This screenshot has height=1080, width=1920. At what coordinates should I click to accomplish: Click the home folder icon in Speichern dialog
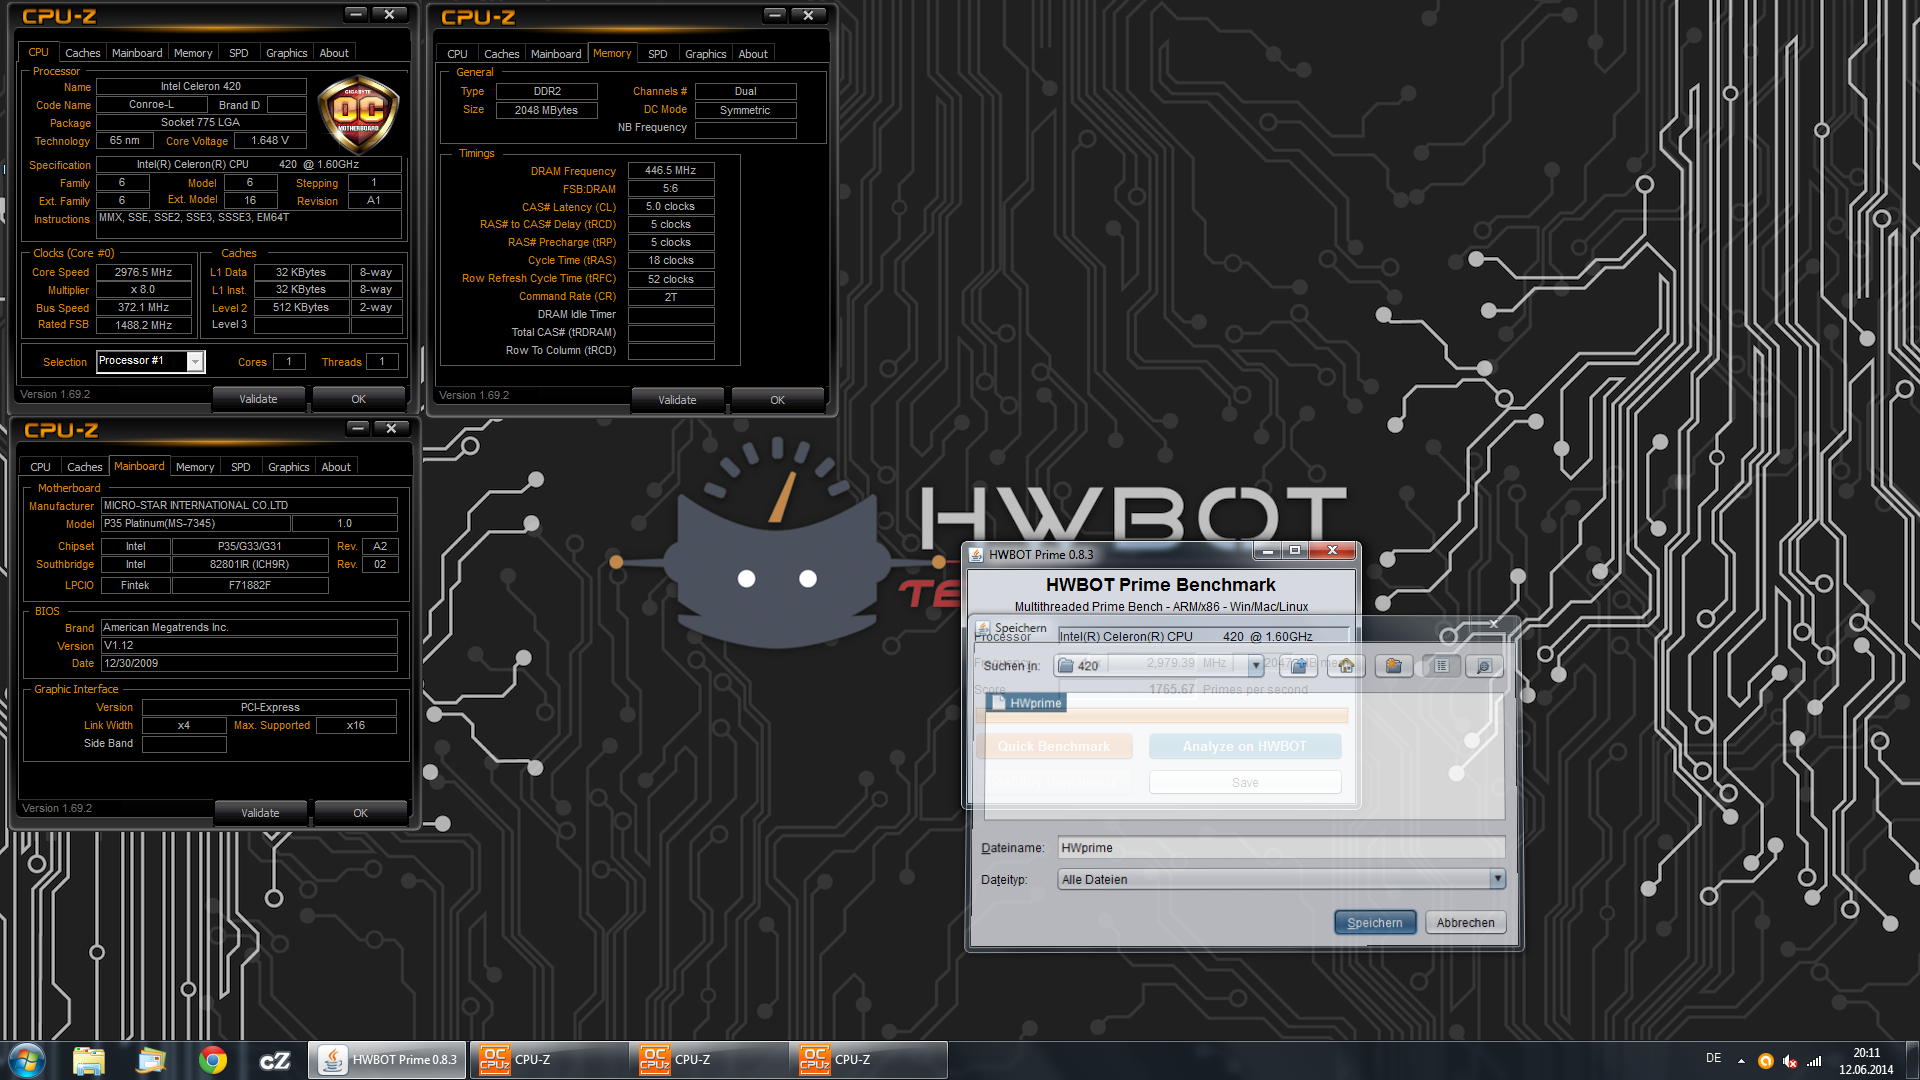[1346, 666]
